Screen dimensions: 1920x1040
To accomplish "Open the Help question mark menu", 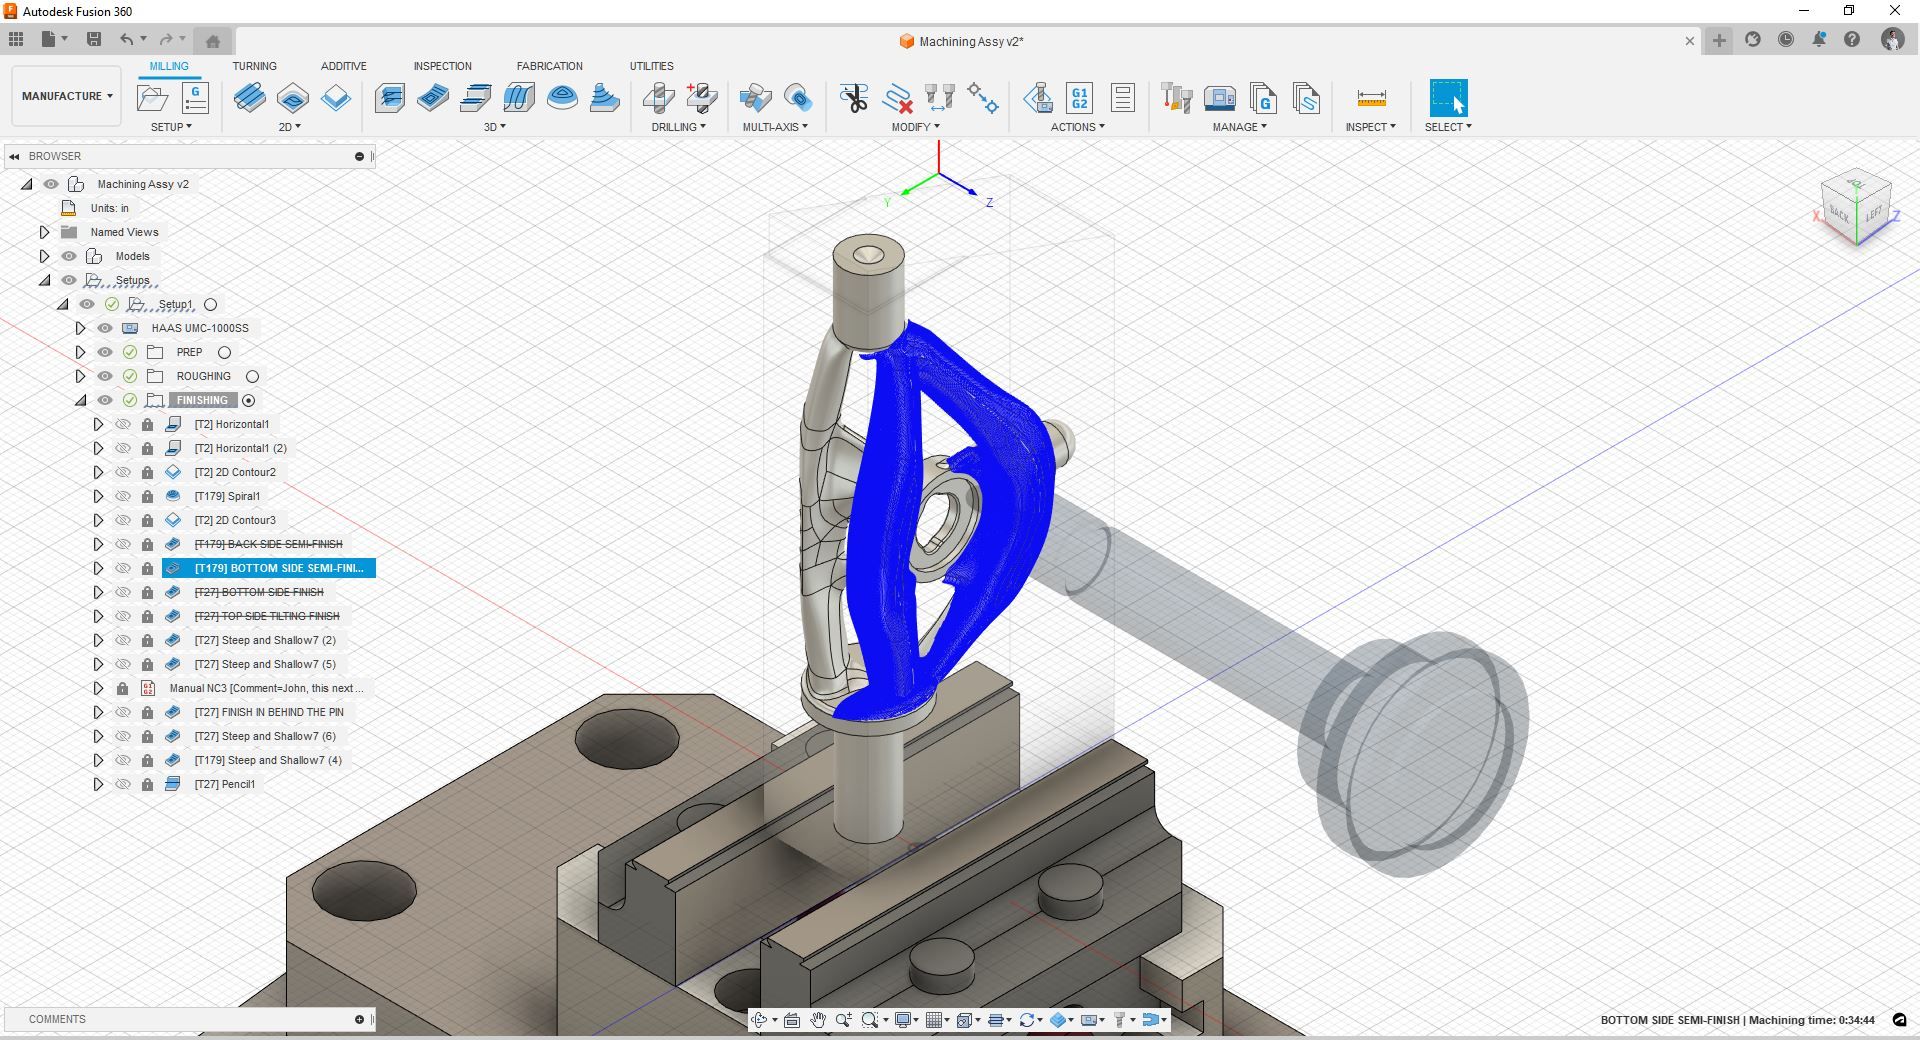I will pyautogui.click(x=1852, y=40).
